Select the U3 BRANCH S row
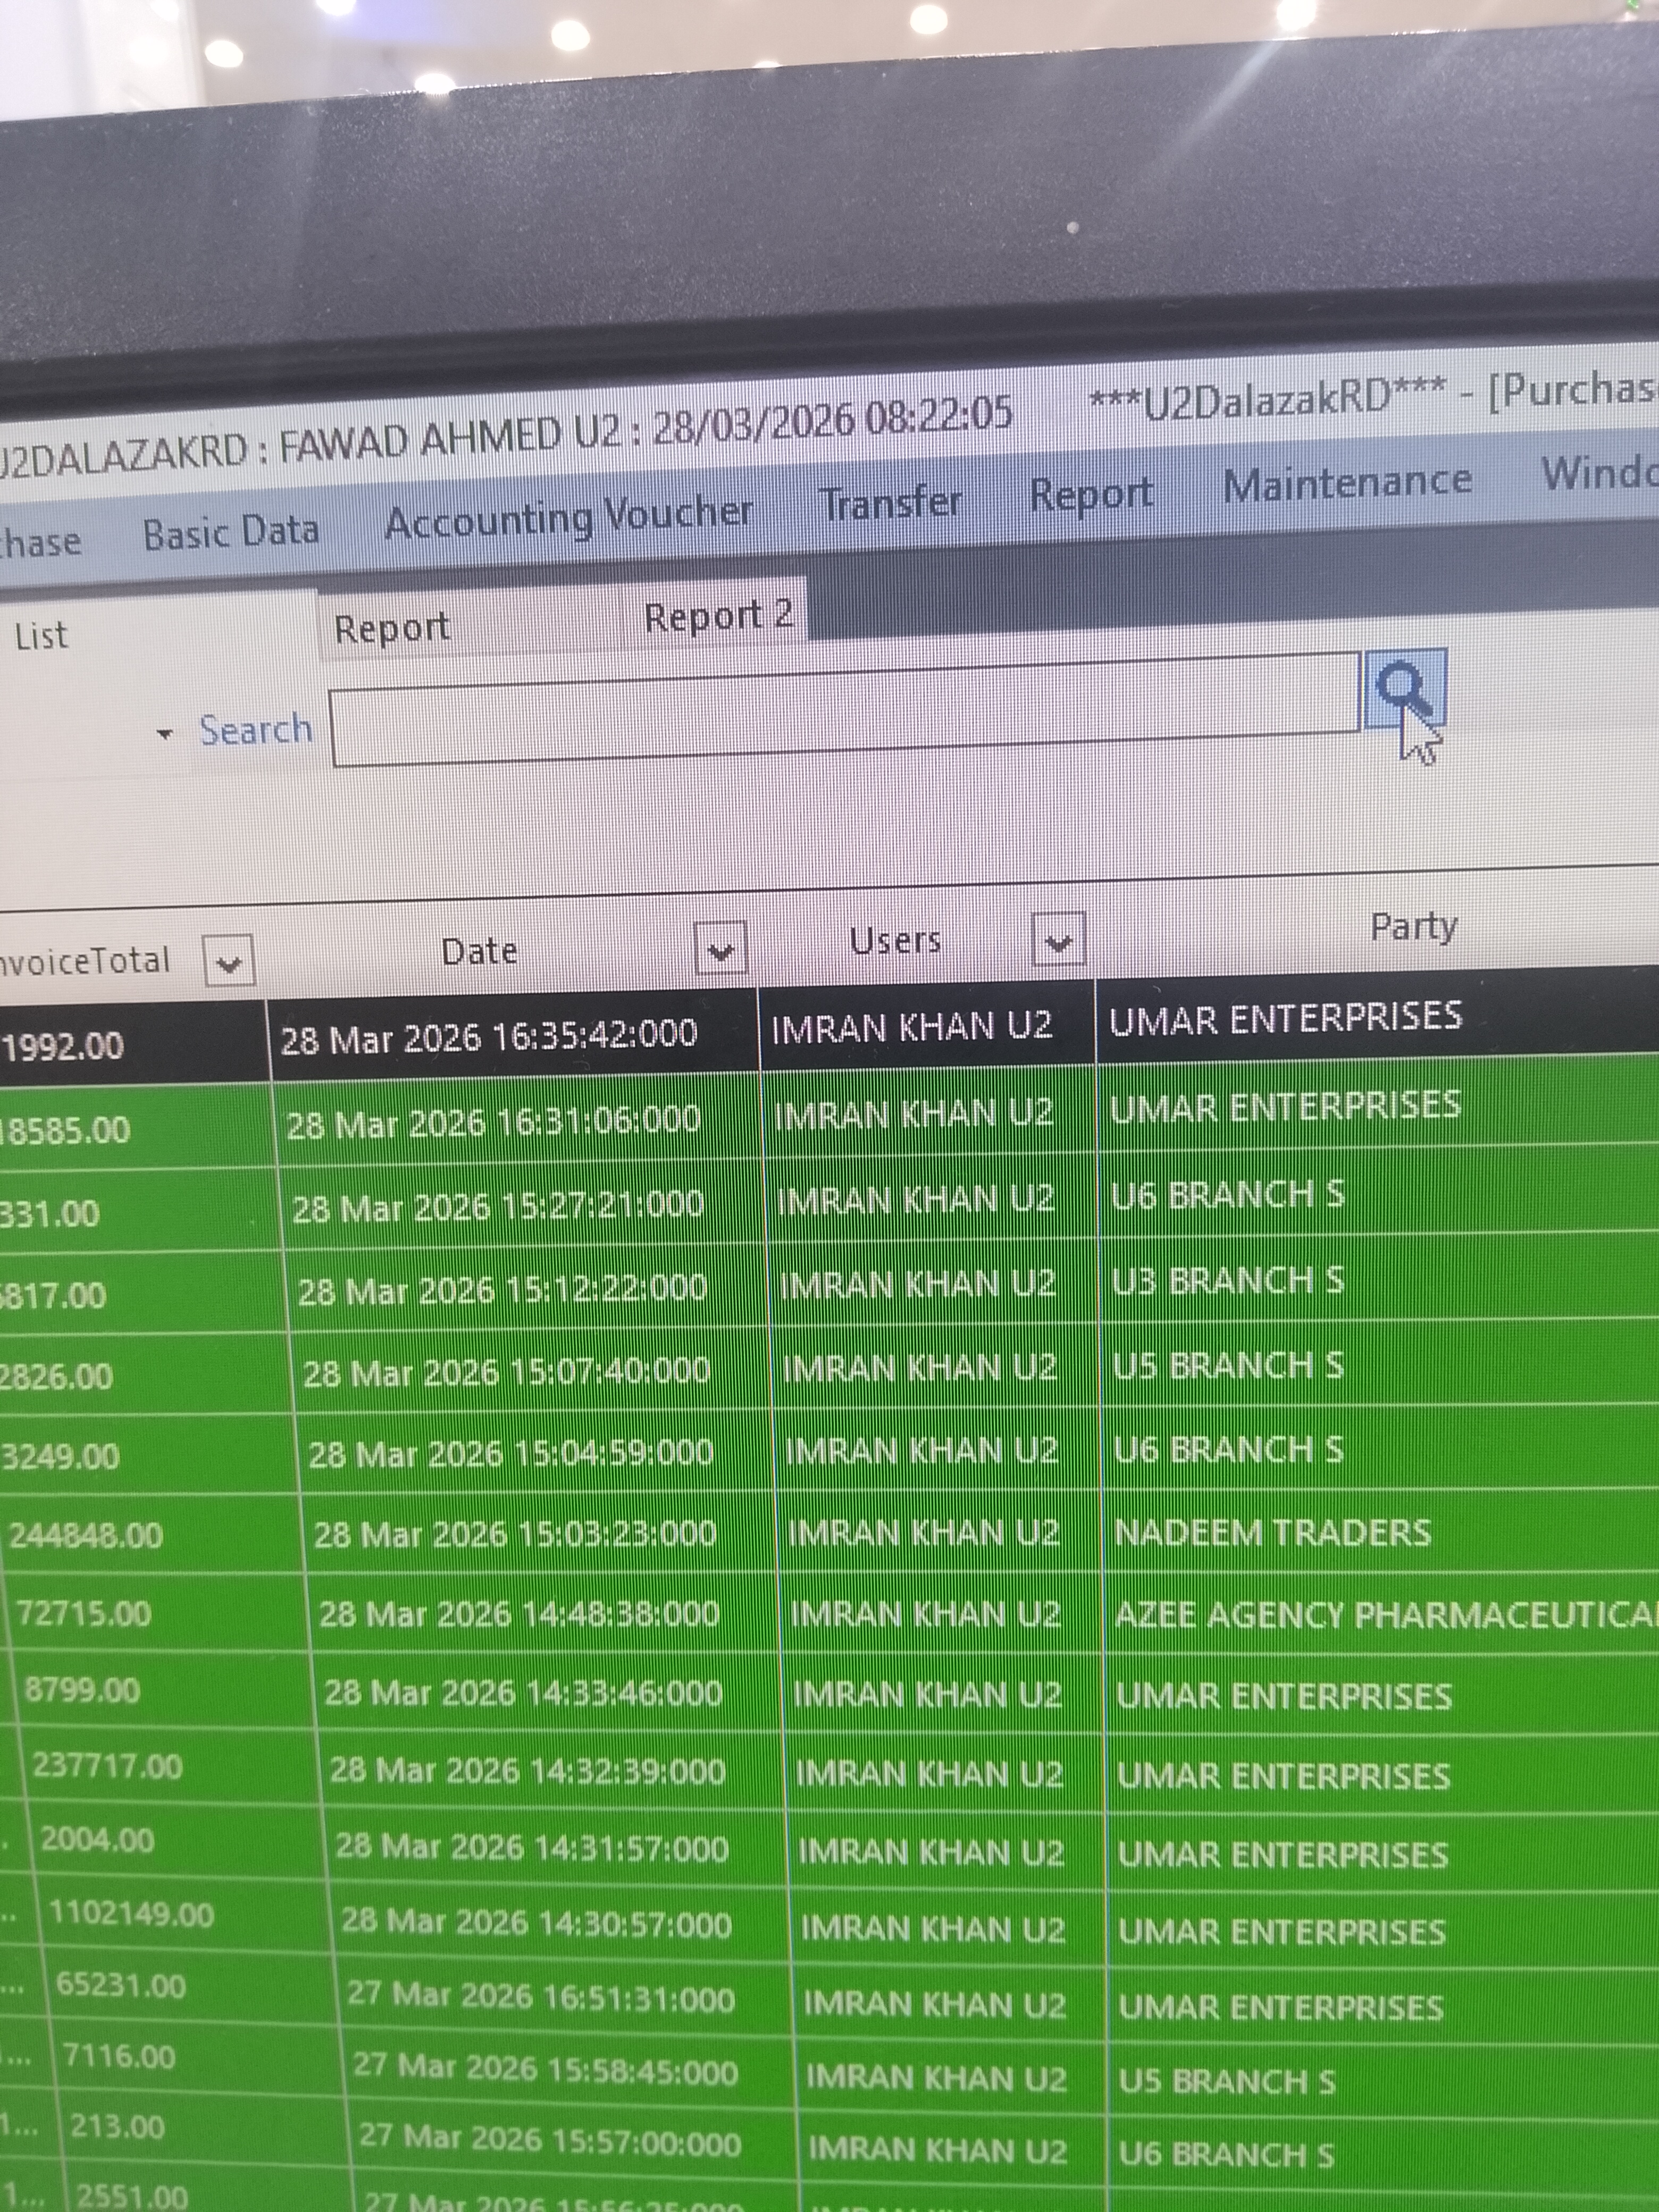Viewport: 1659px width, 2212px height. point(830,1284)
